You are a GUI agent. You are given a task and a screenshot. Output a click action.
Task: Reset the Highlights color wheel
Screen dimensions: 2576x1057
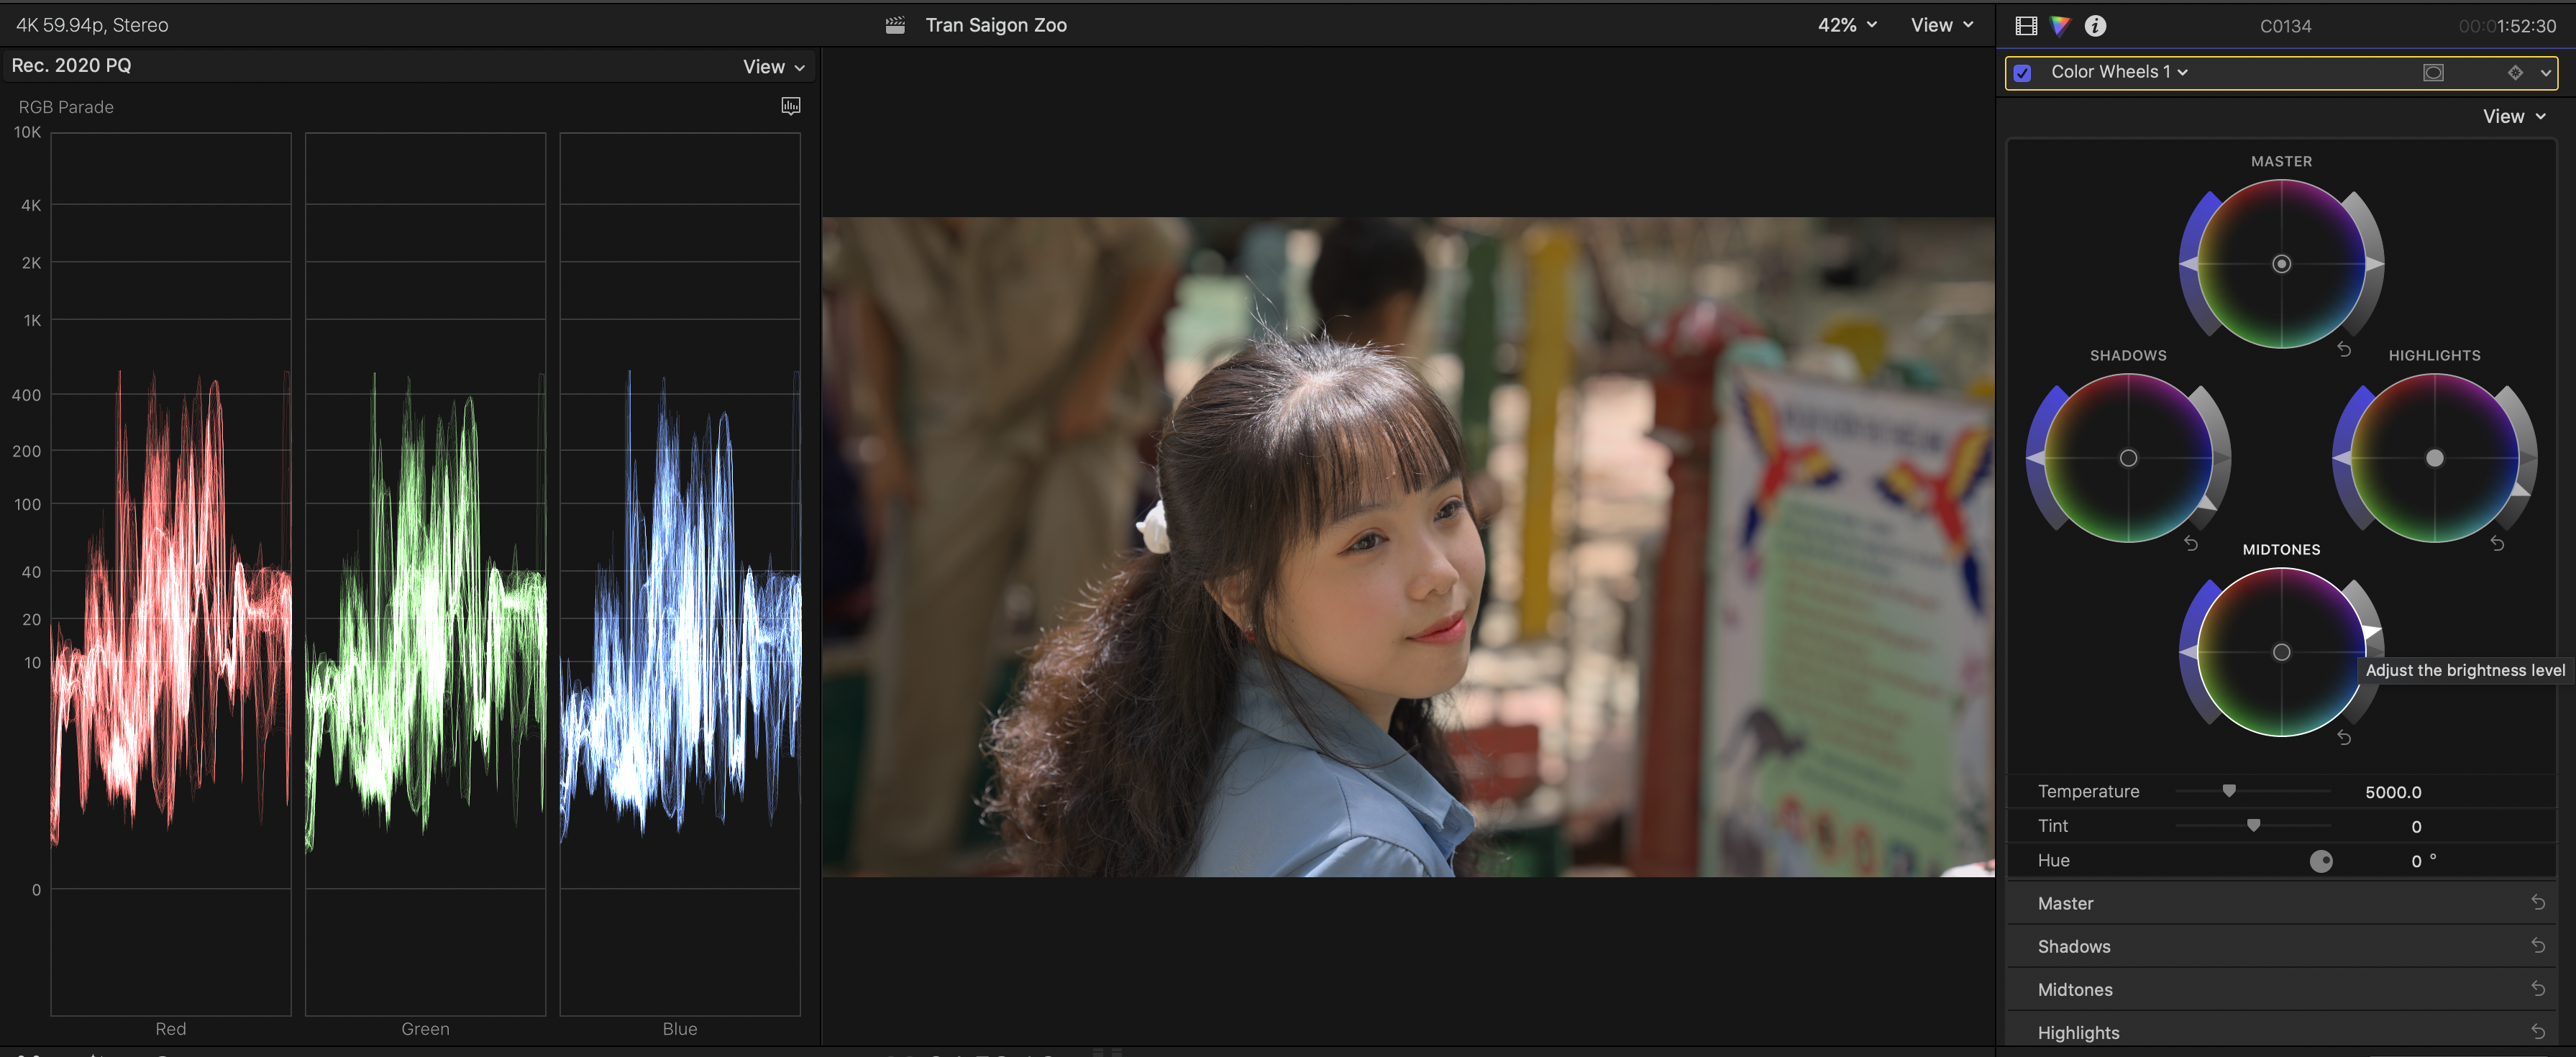coord(2497,544)
